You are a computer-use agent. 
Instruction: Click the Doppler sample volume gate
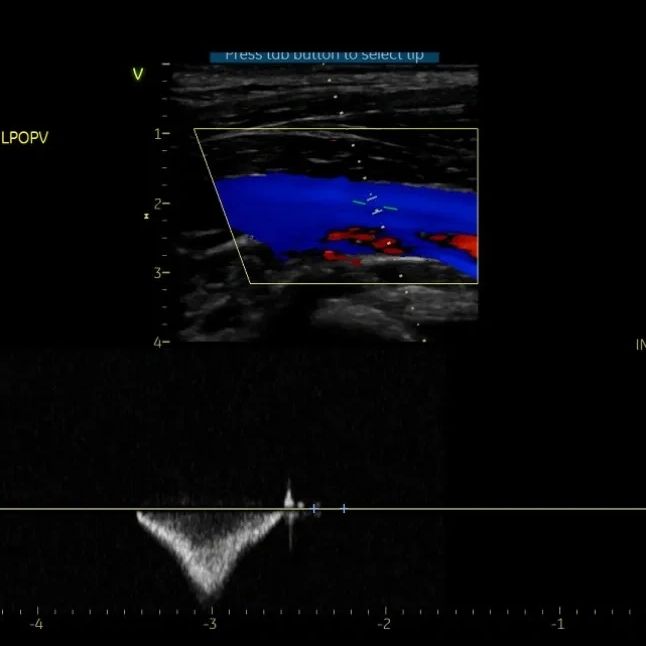[375, 205]
